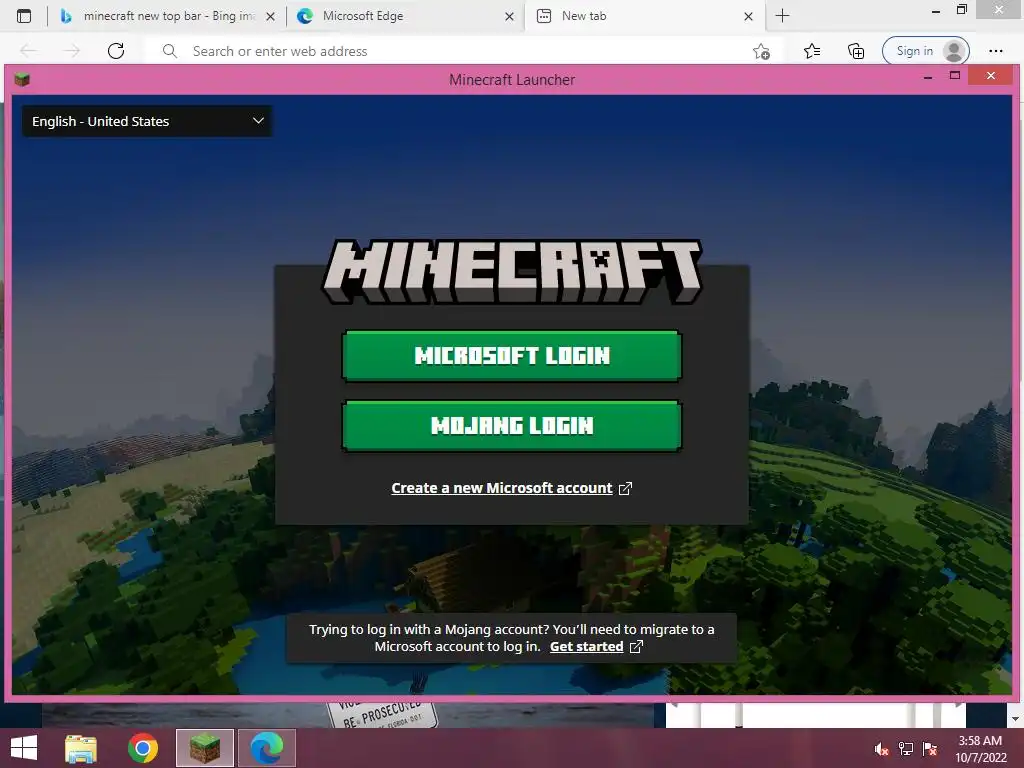Select the Microsoft Edge taskbar icon

tap(266, 748)
